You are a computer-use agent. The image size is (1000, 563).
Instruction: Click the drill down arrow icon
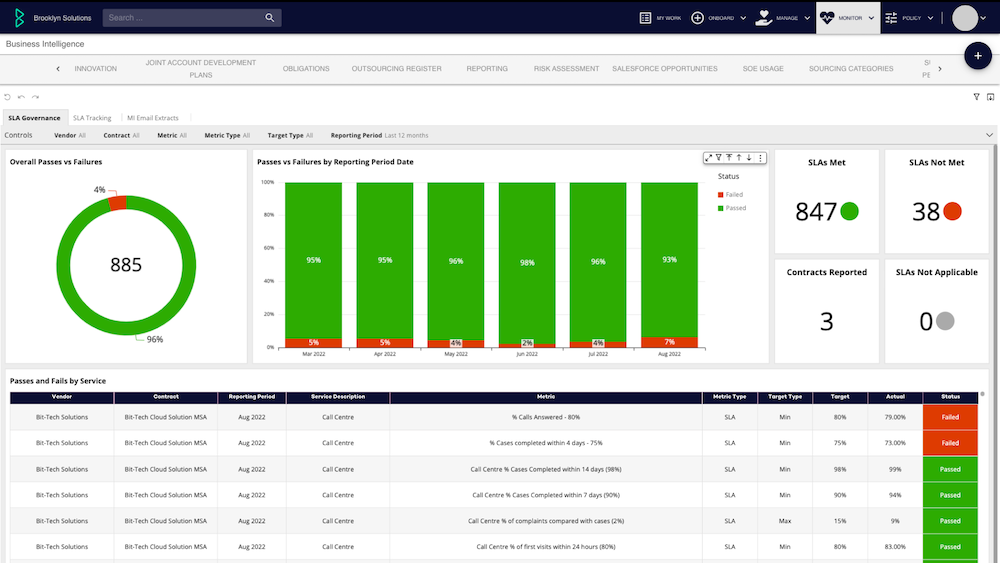click(x=749, y=157)
